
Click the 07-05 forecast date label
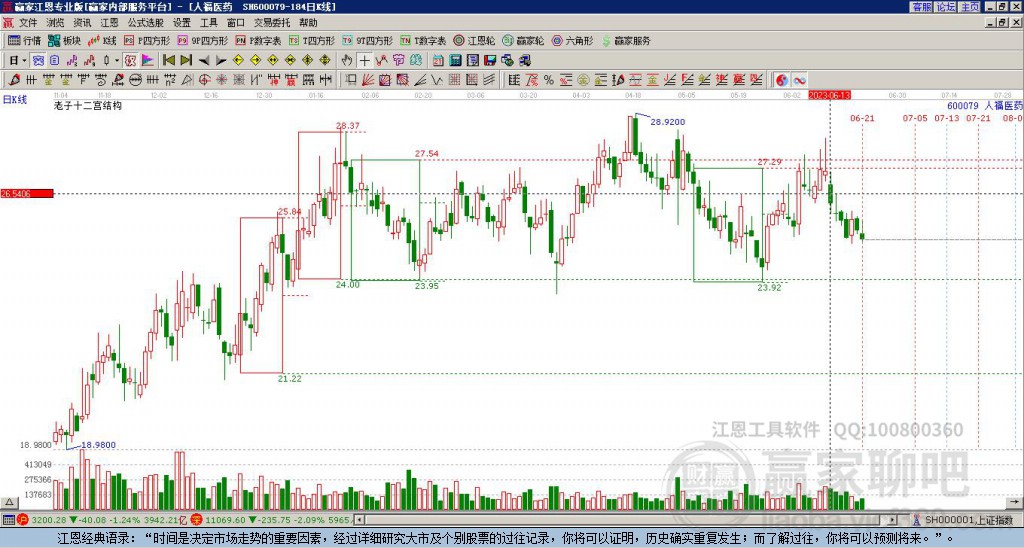(915, 118)
